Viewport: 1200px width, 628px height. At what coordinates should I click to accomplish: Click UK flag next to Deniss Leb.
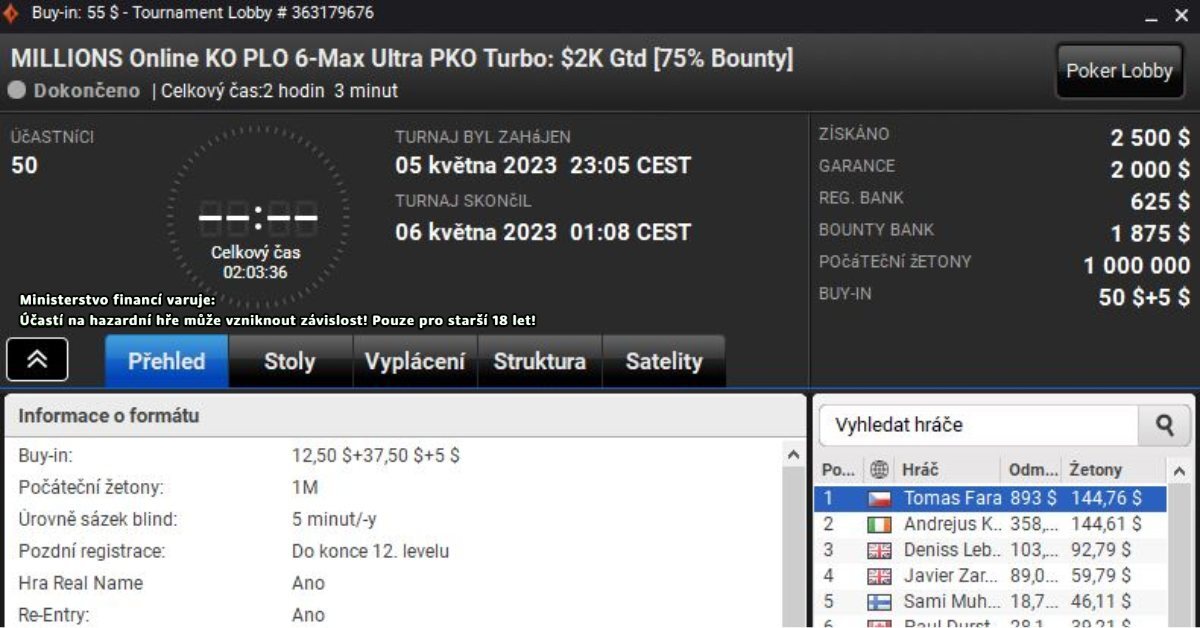[879, 550]
